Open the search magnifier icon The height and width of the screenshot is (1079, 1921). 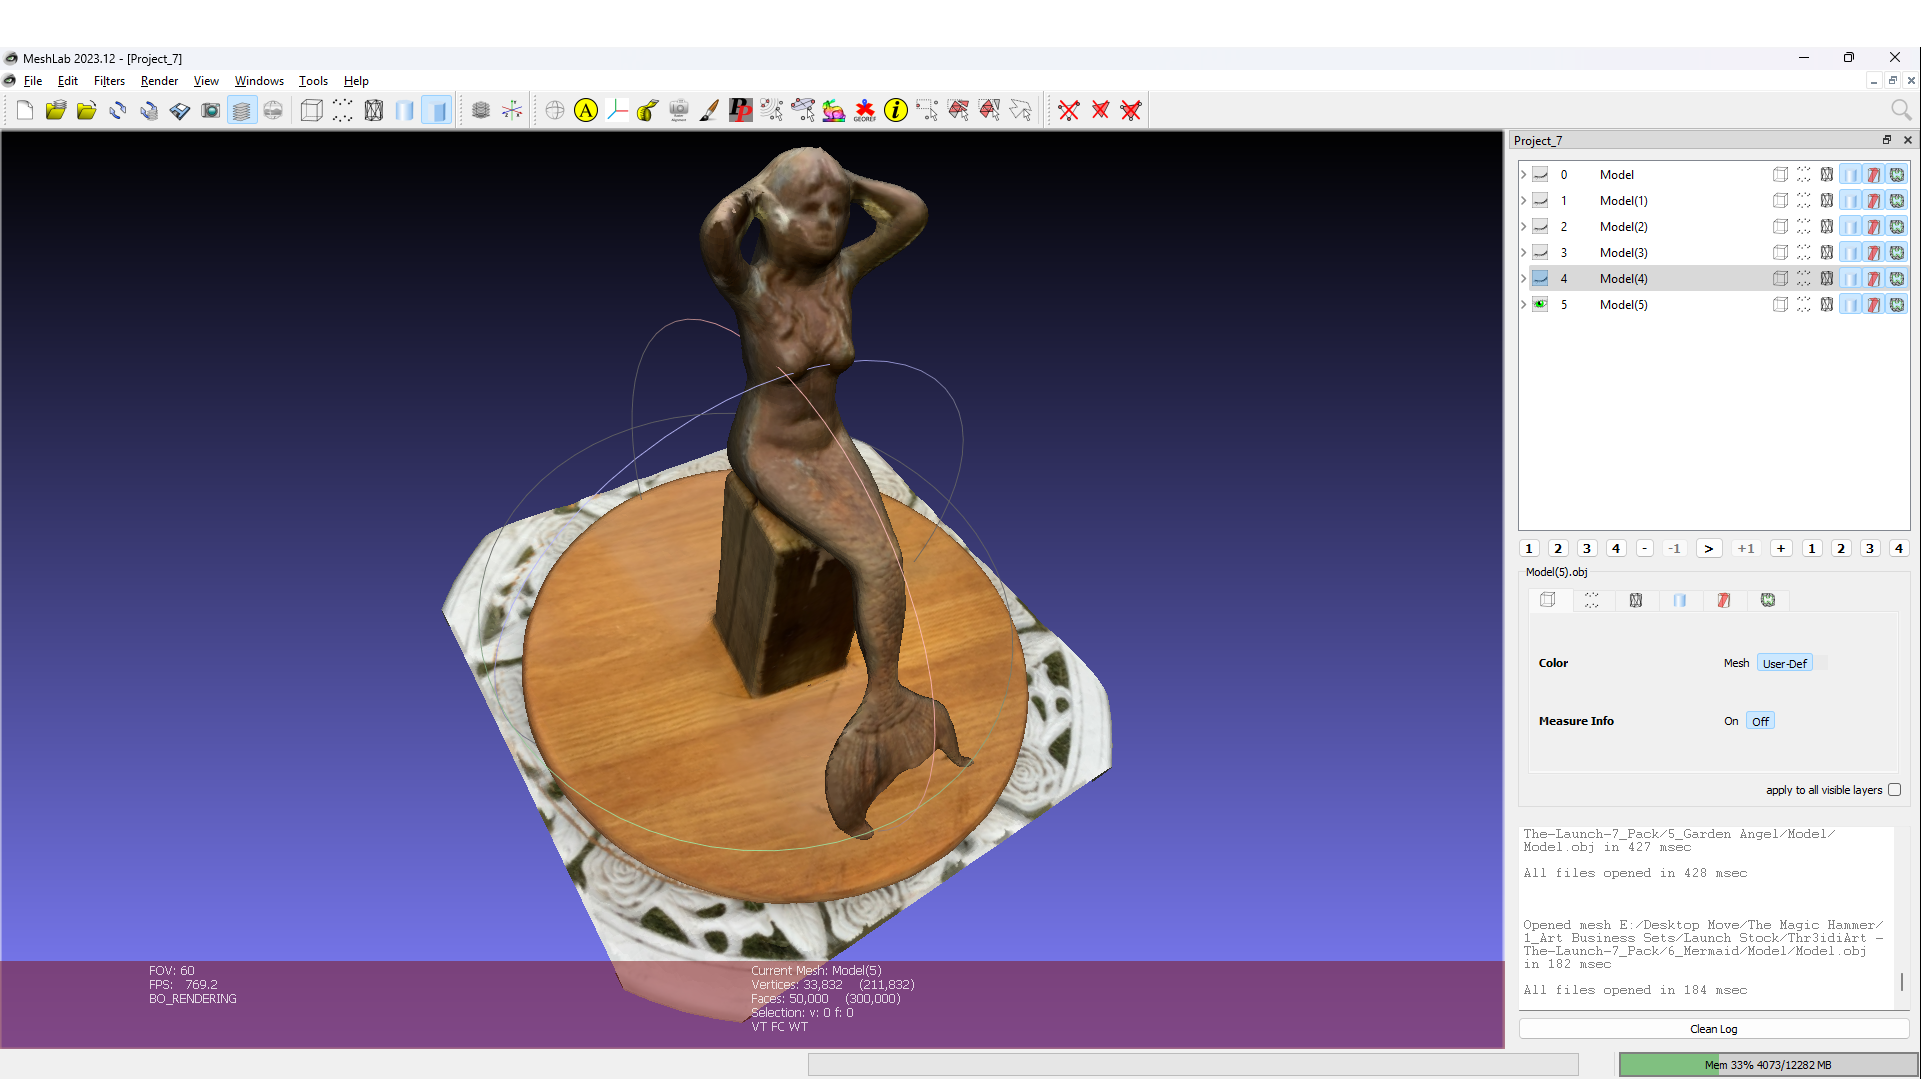point(1901,110)
